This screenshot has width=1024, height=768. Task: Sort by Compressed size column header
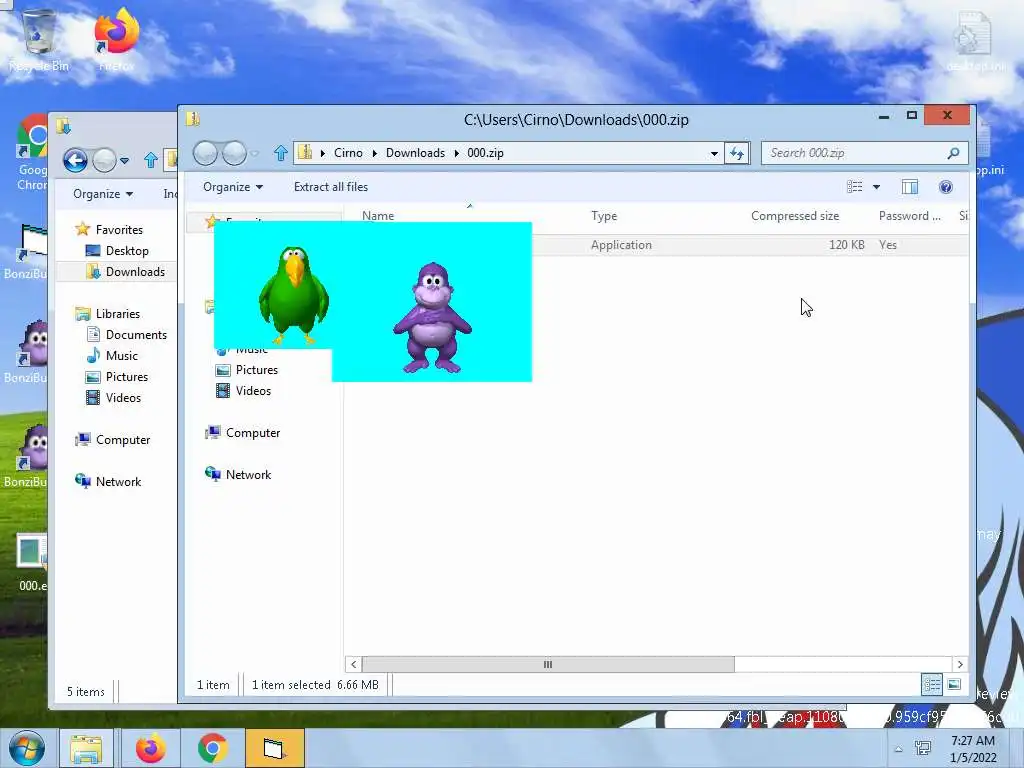pyautogui.click(x=795, y=216)
